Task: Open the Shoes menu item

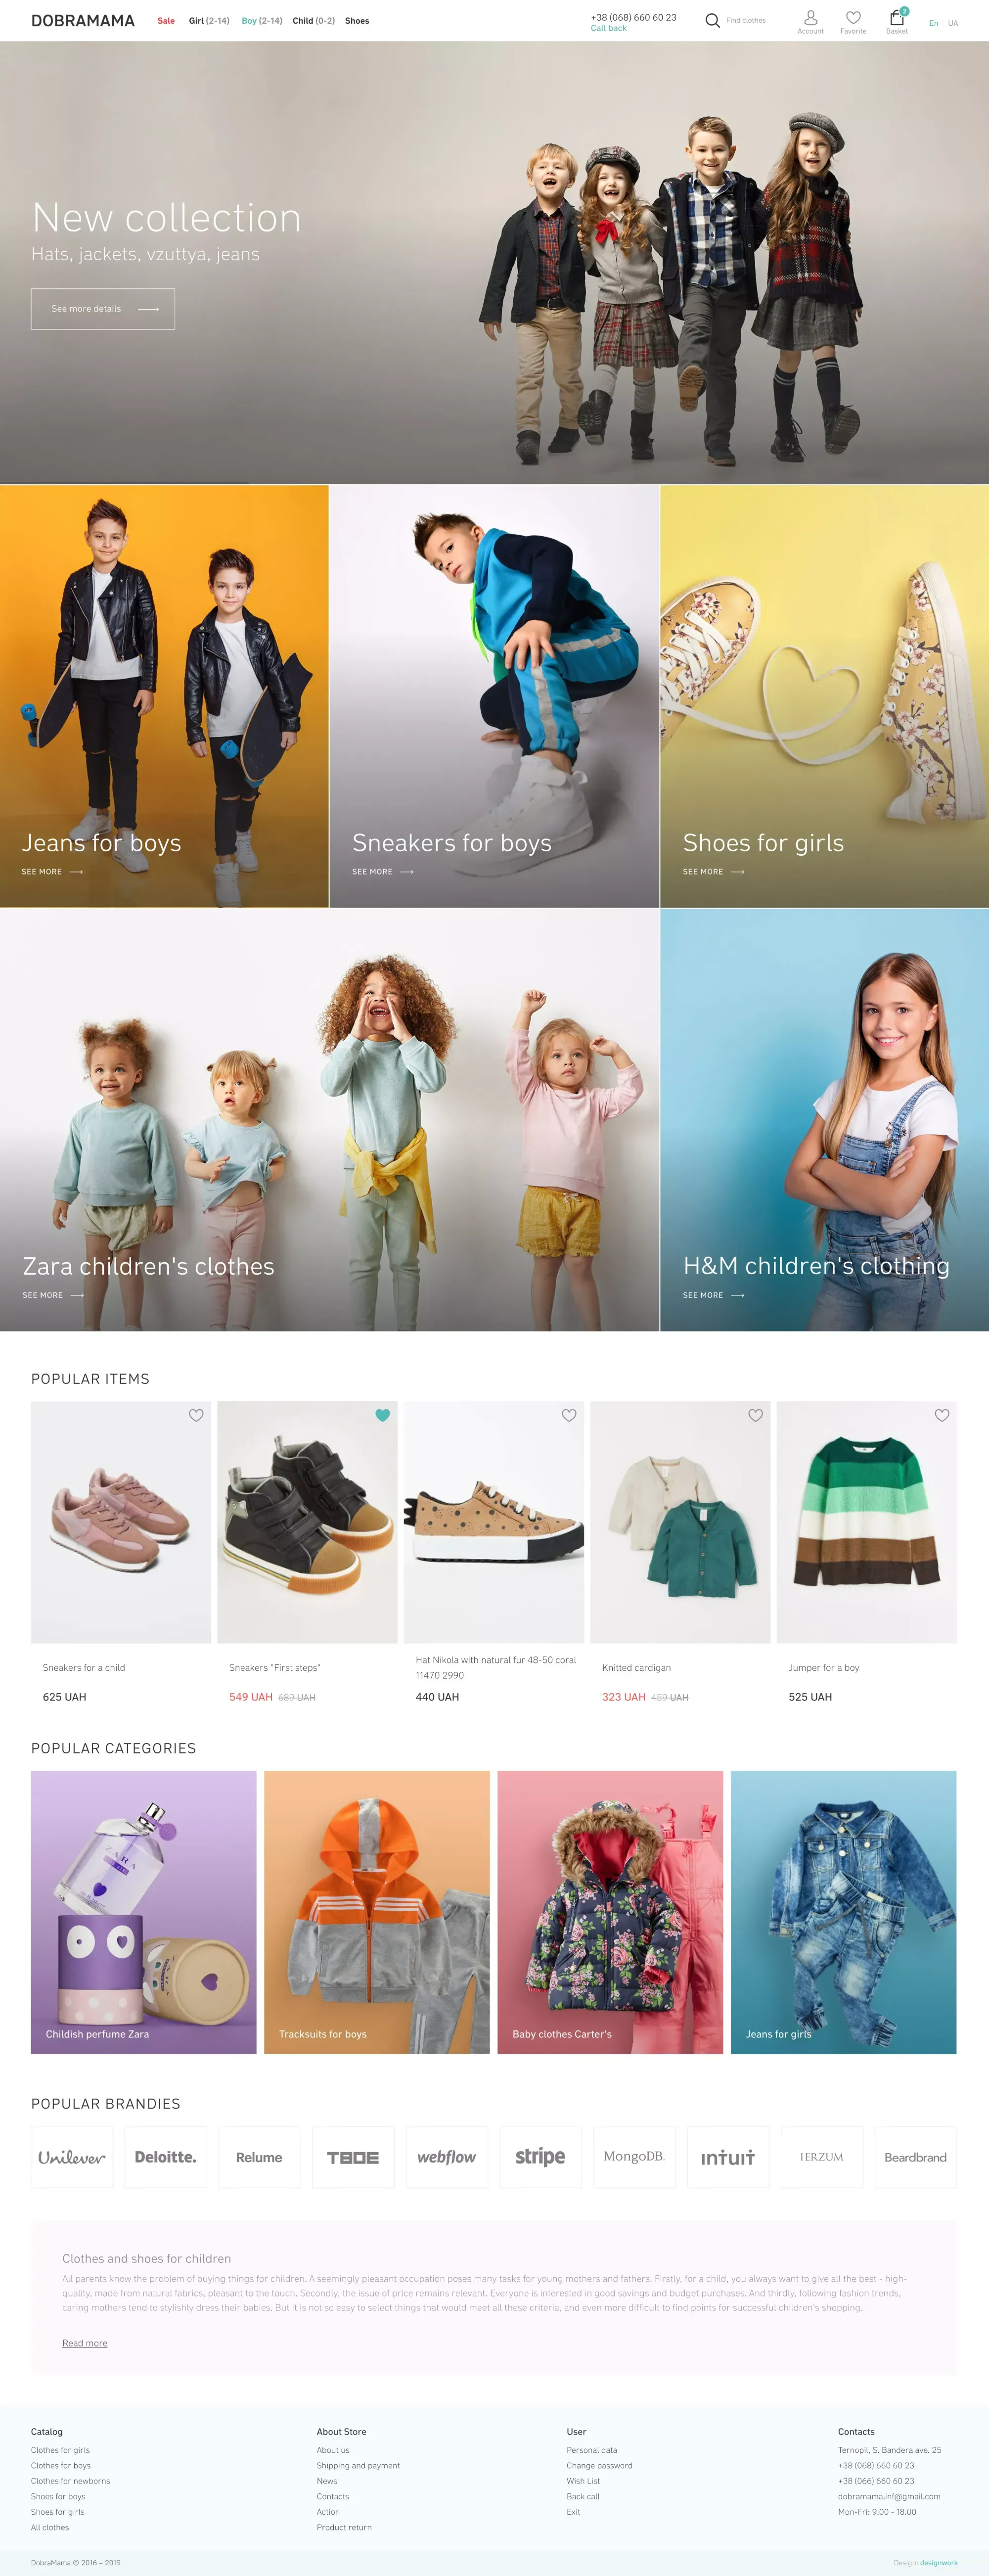Action: coord(357,20)
